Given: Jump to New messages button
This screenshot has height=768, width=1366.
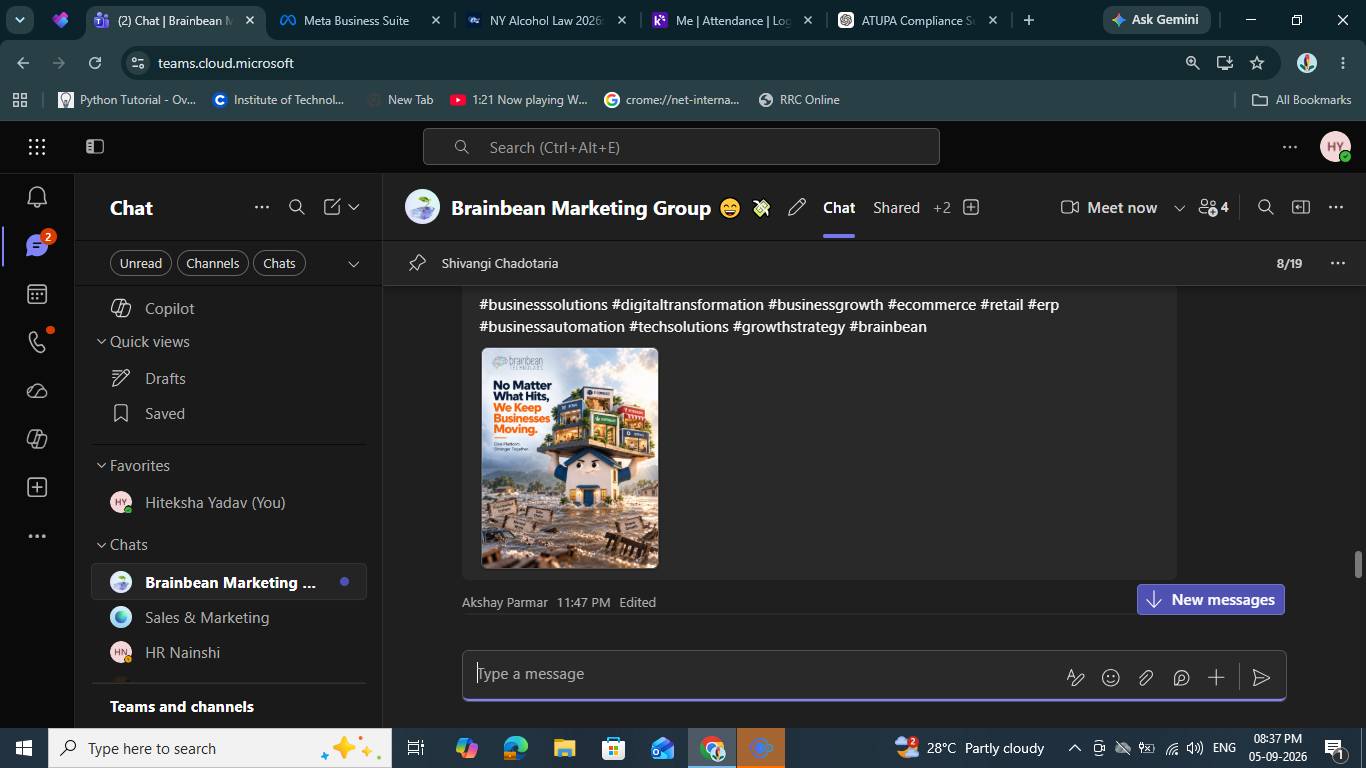Looking at the screenshot, I should click(x=1210, y=600).
